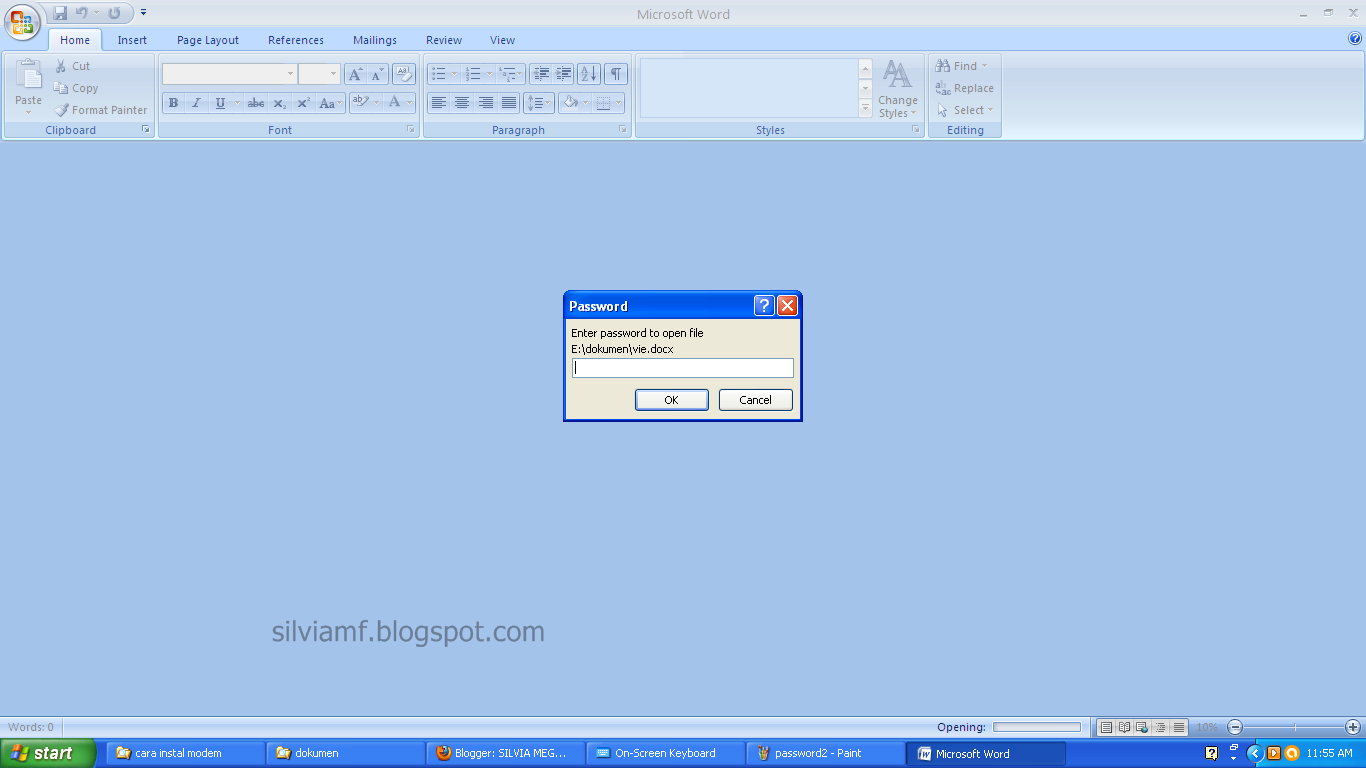Viewport: 1366px width, 768px height.
Task: Open the Find command
Action: pyautogui.click(x=962, y=66)
